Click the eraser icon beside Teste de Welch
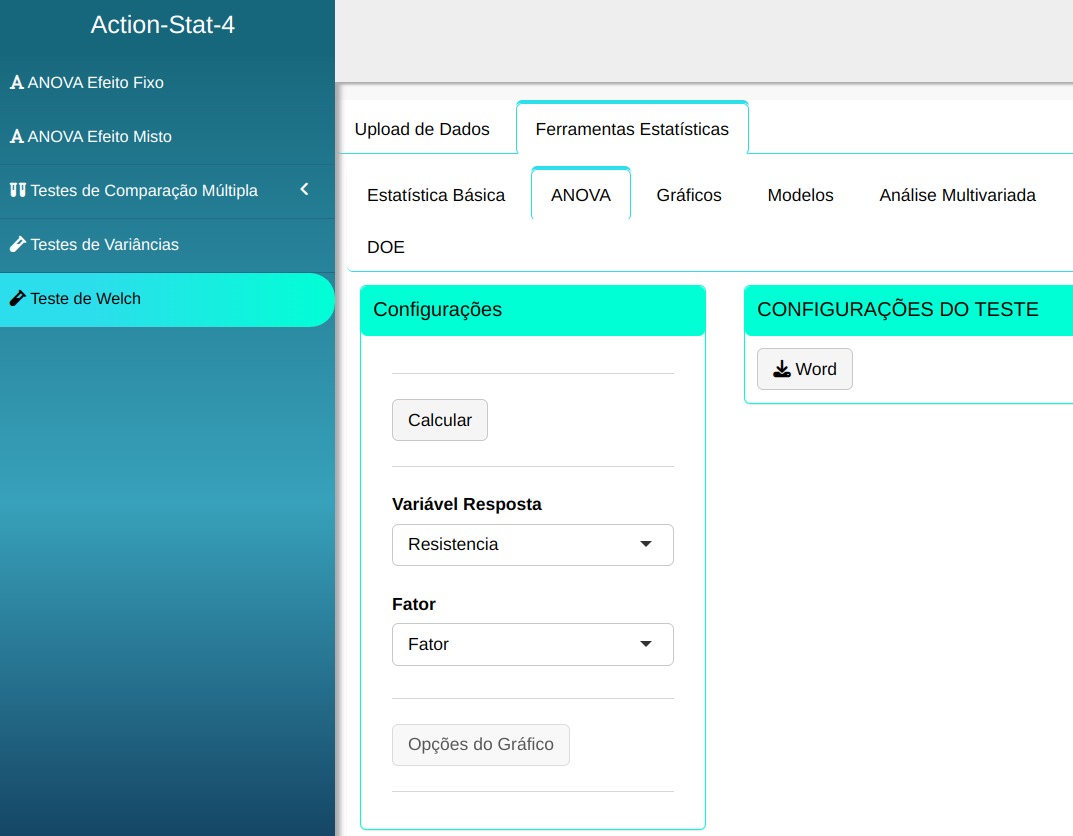Image resolution: width=1073 pixels, height=836 pixels. pos(17,299)
